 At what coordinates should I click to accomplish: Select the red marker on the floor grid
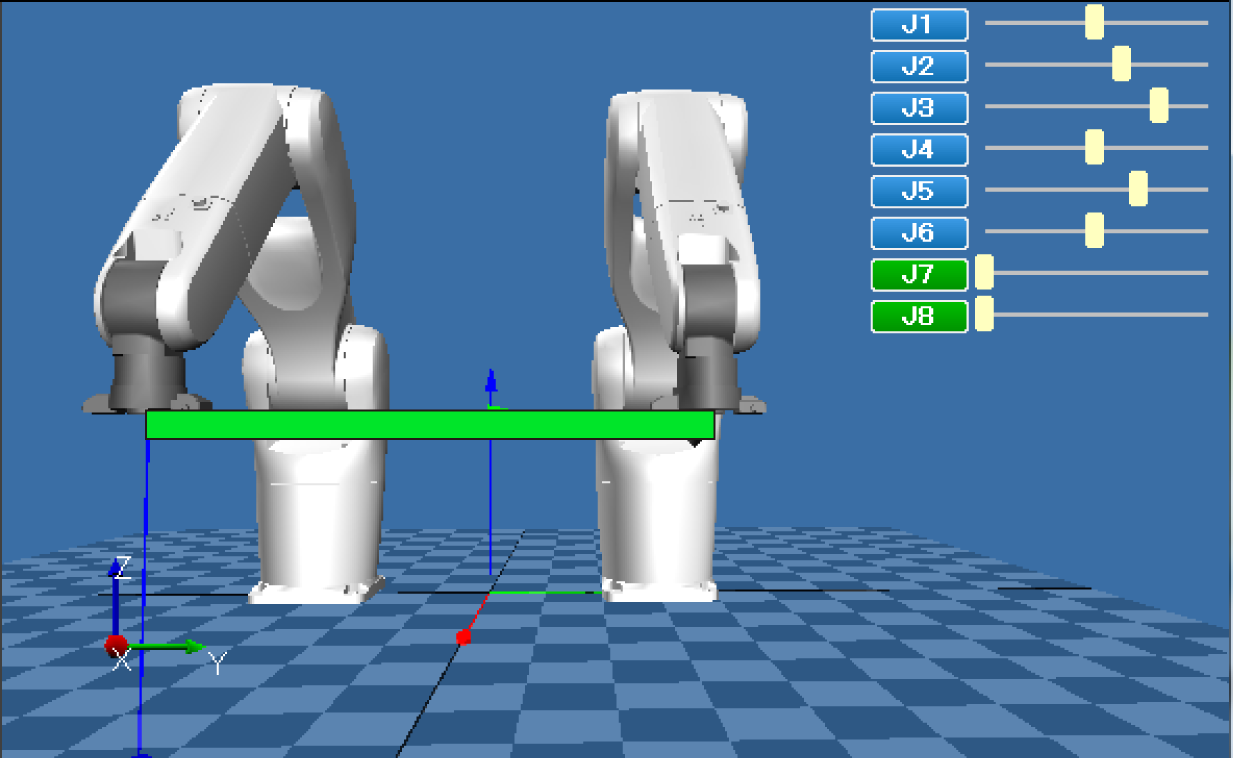[463, 637]
